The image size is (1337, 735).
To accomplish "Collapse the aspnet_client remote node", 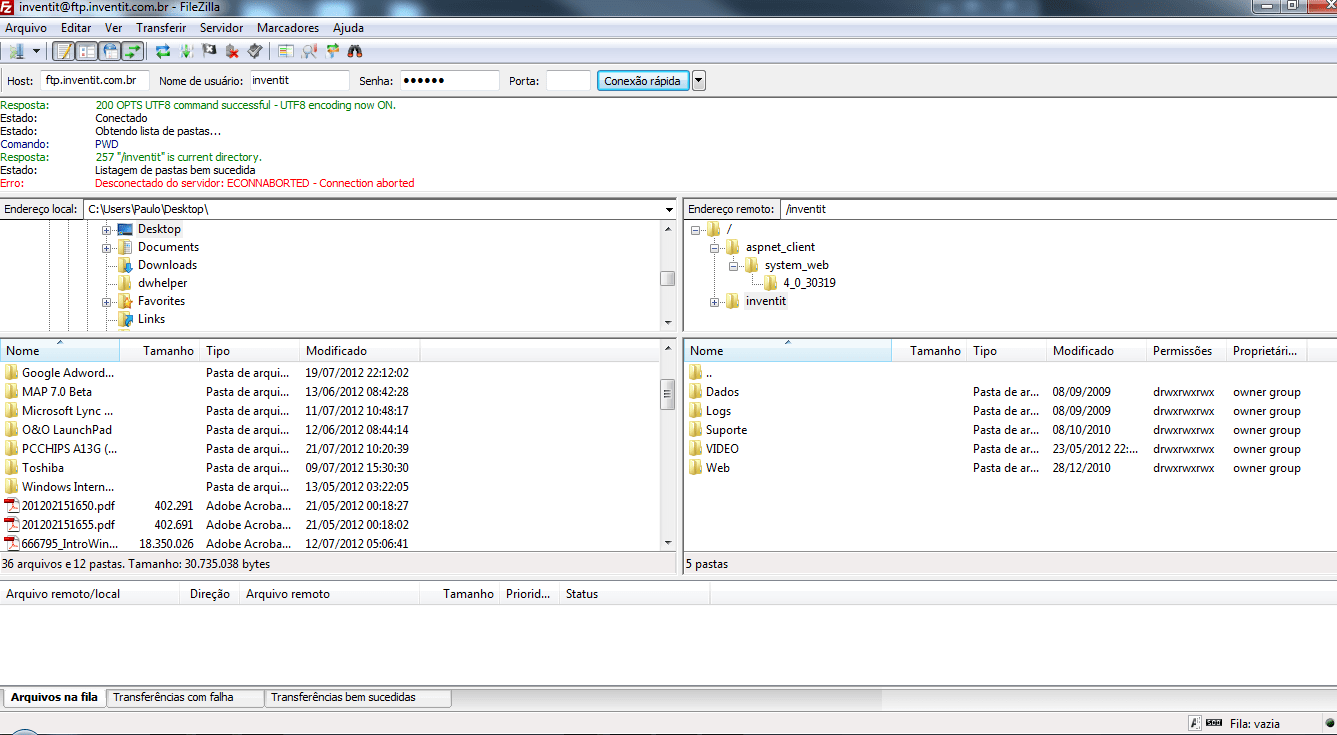I will 715,247.
